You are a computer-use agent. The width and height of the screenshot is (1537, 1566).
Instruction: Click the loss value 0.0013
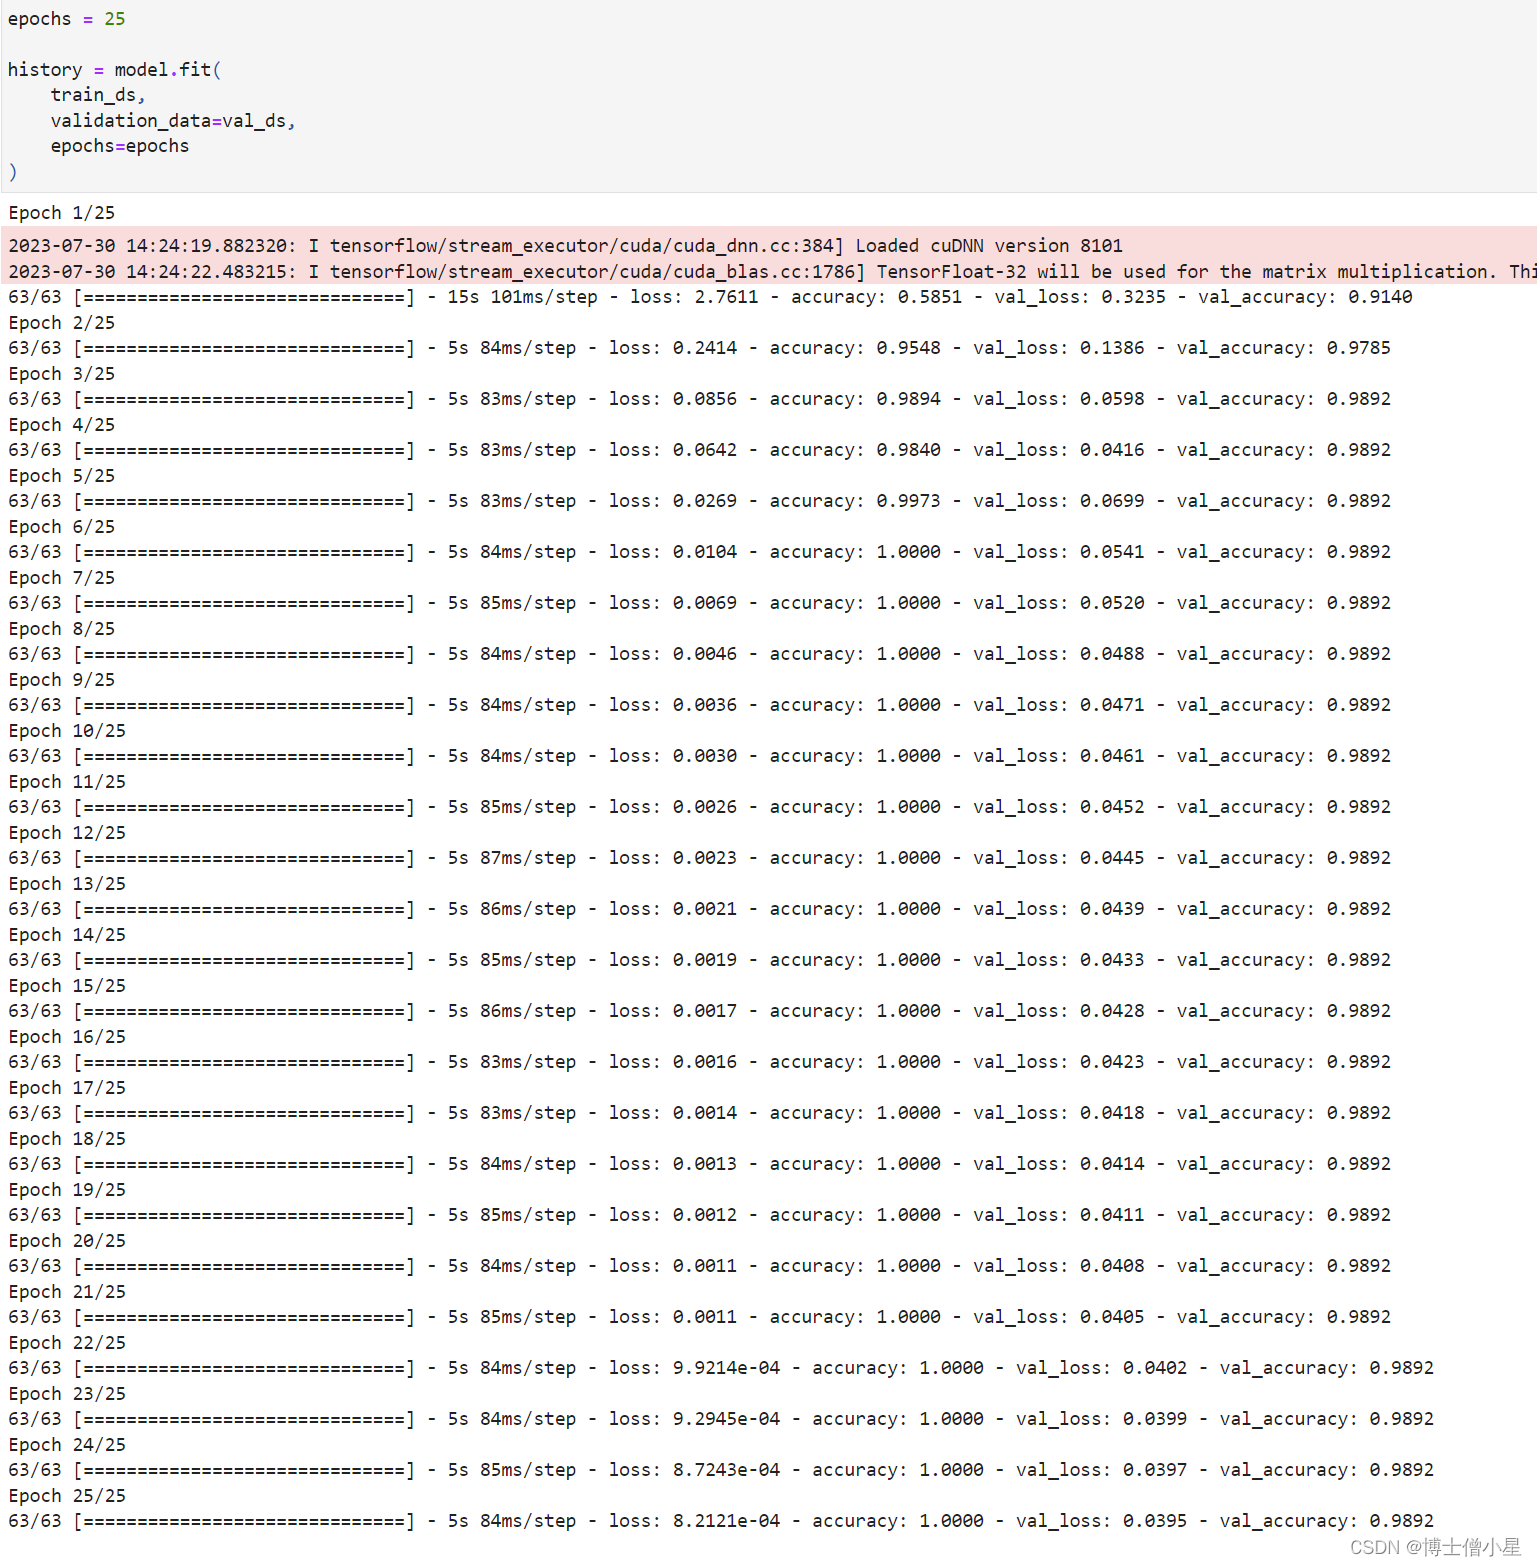[x=705, y=1164]
